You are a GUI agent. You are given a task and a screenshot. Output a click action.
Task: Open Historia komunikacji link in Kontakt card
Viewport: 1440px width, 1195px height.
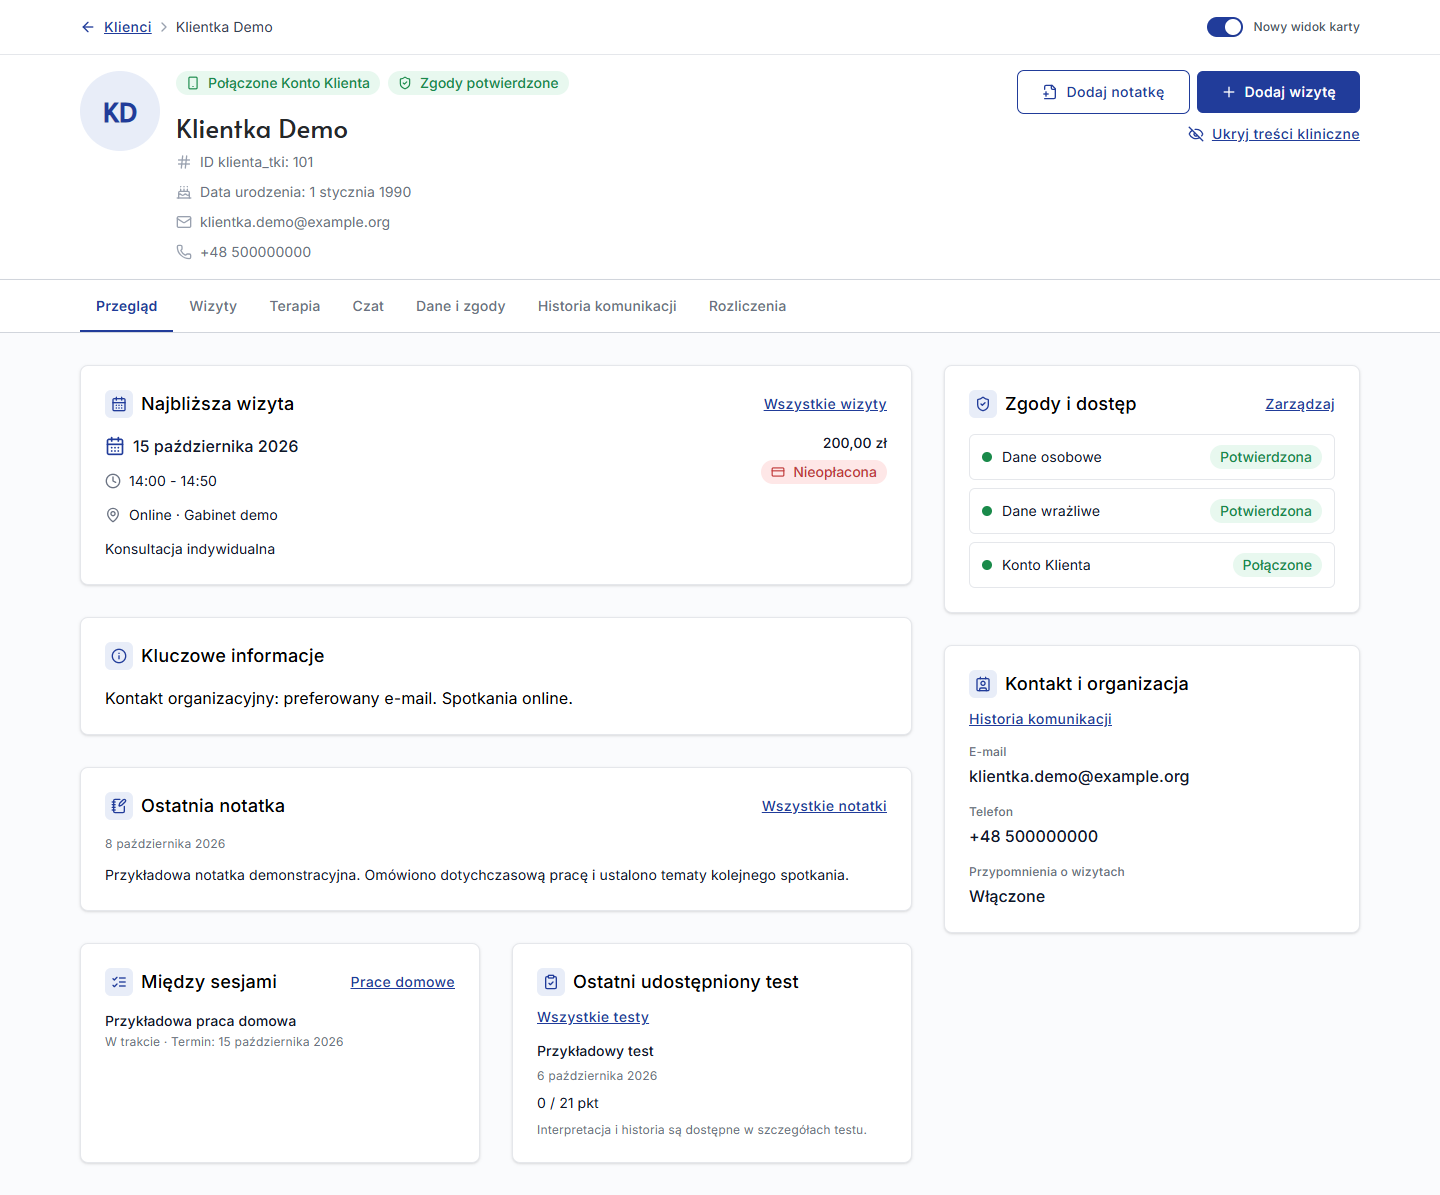(x=1040, y=719)
